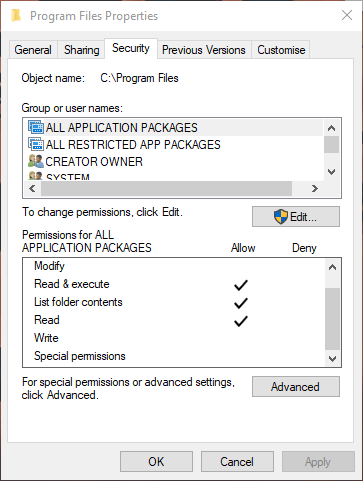The height and width of the screenshot is (481, 363).
Task: Click the folder icon in title bar
Action: (x=16, y=15)
